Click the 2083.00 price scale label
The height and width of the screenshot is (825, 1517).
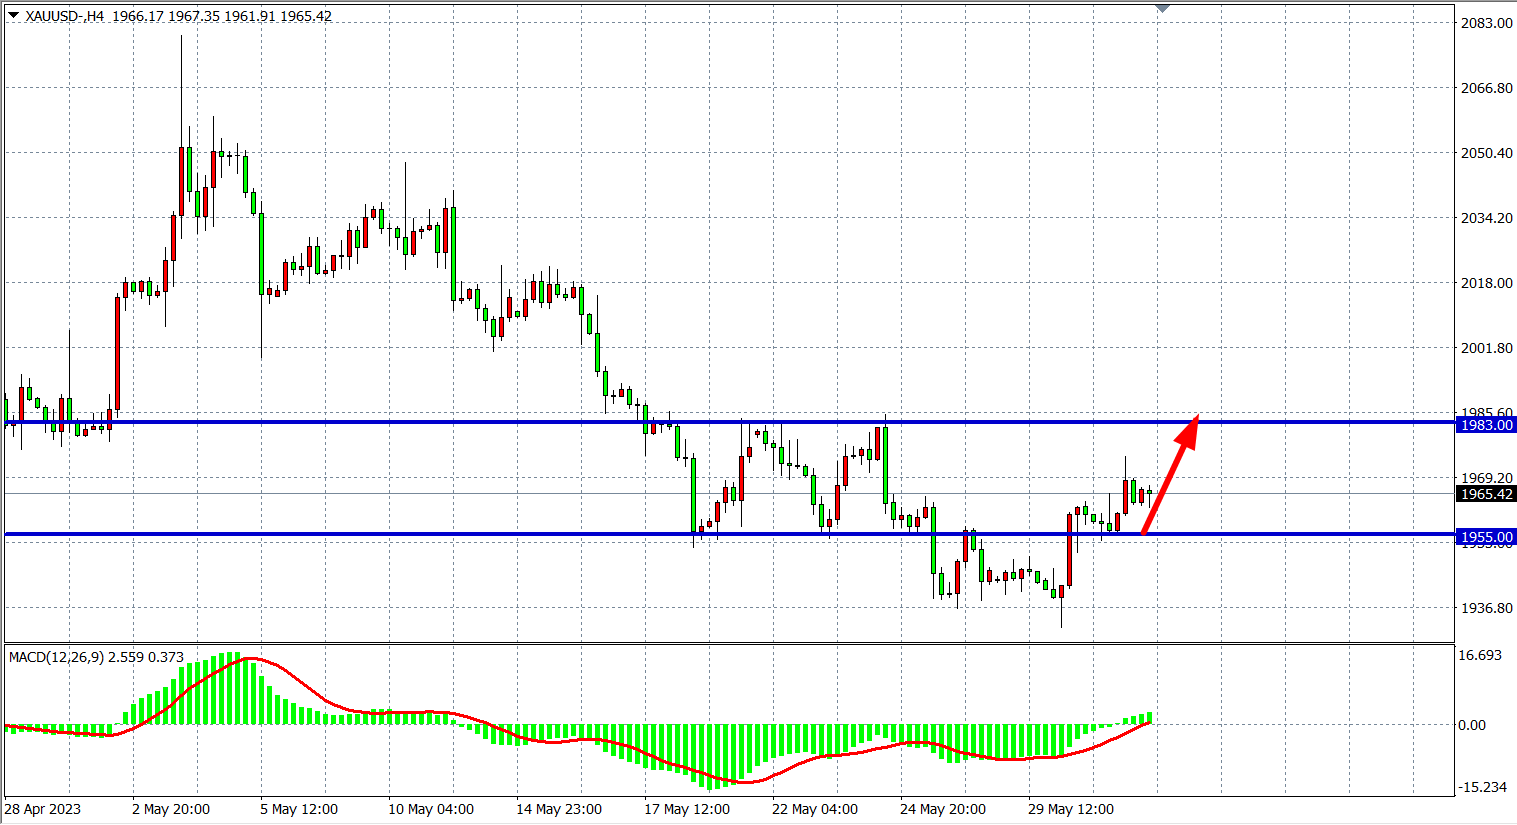(1486, 23)
